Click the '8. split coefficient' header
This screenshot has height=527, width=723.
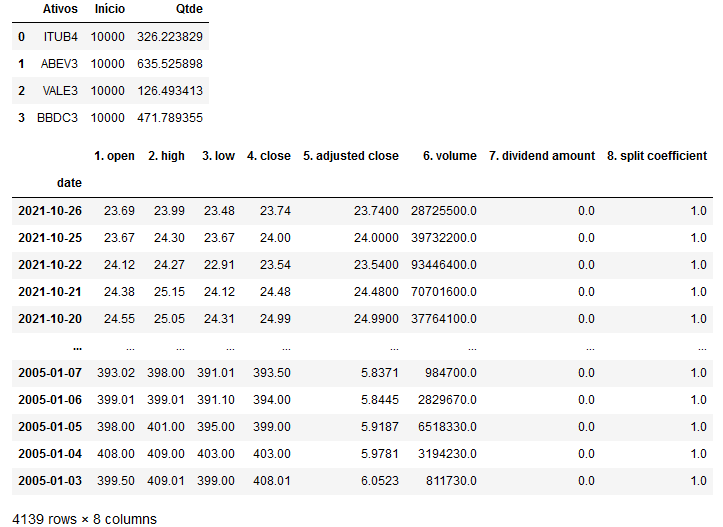pos(657,156)
